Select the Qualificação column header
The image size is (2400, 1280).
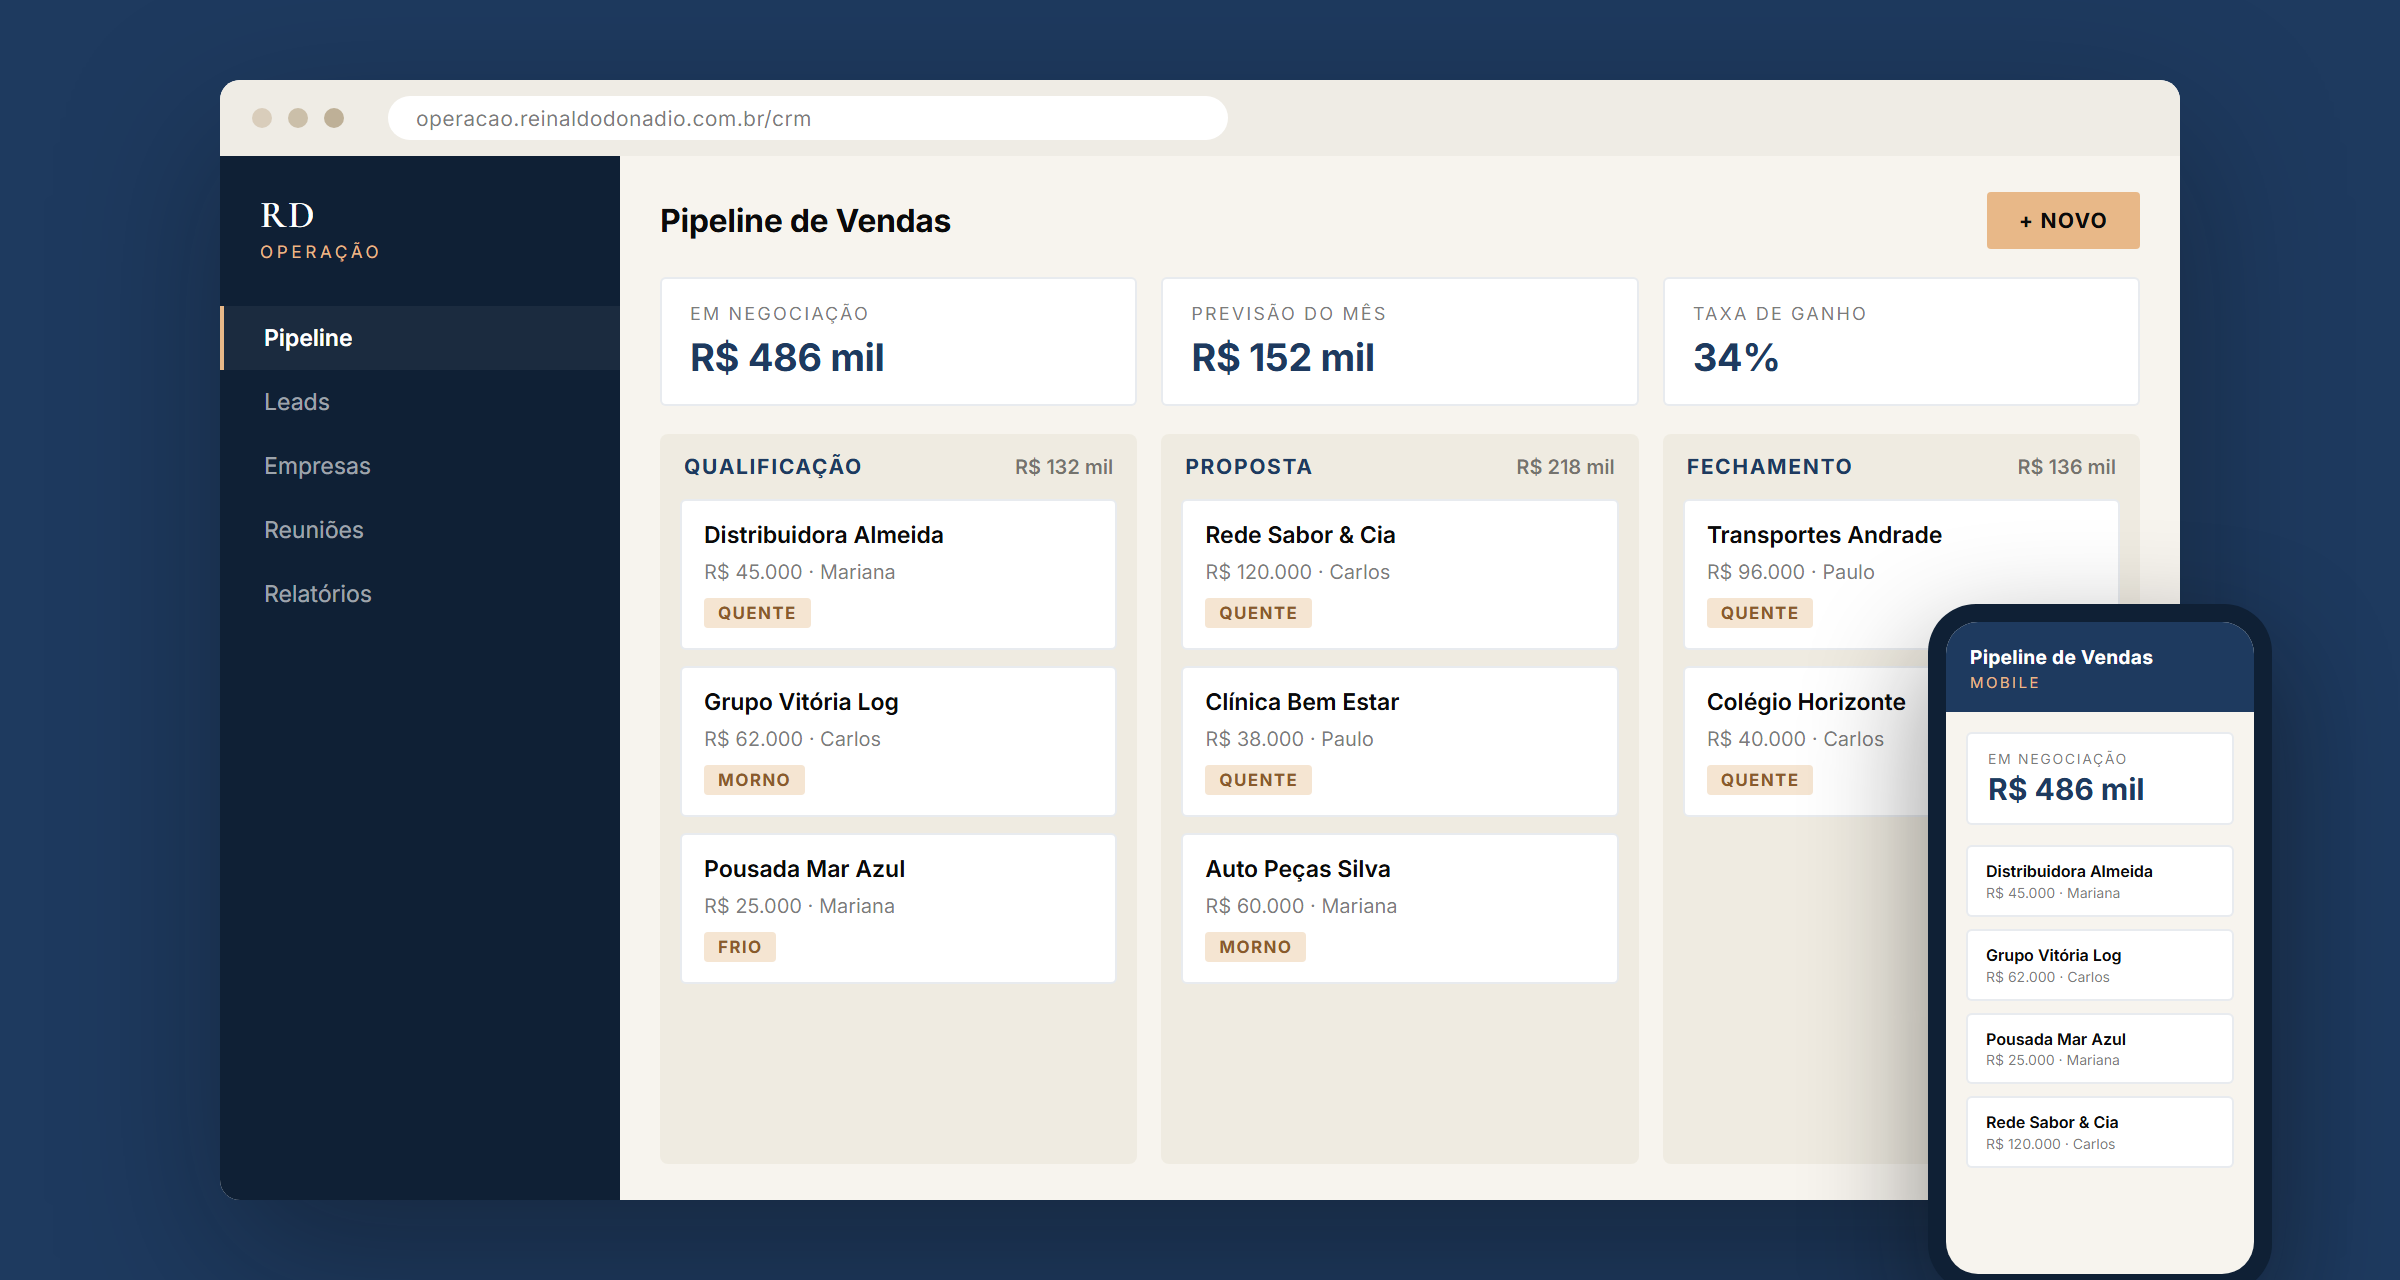click(773, 467)
